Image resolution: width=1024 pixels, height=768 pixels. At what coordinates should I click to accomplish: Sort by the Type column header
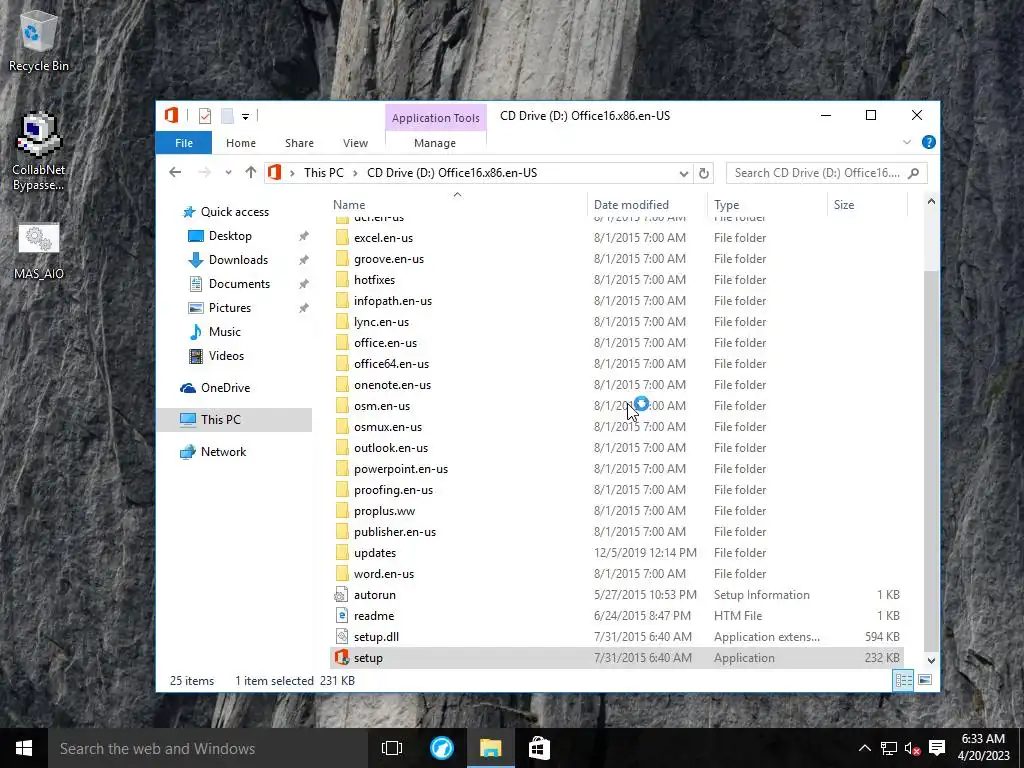point(767,205)
